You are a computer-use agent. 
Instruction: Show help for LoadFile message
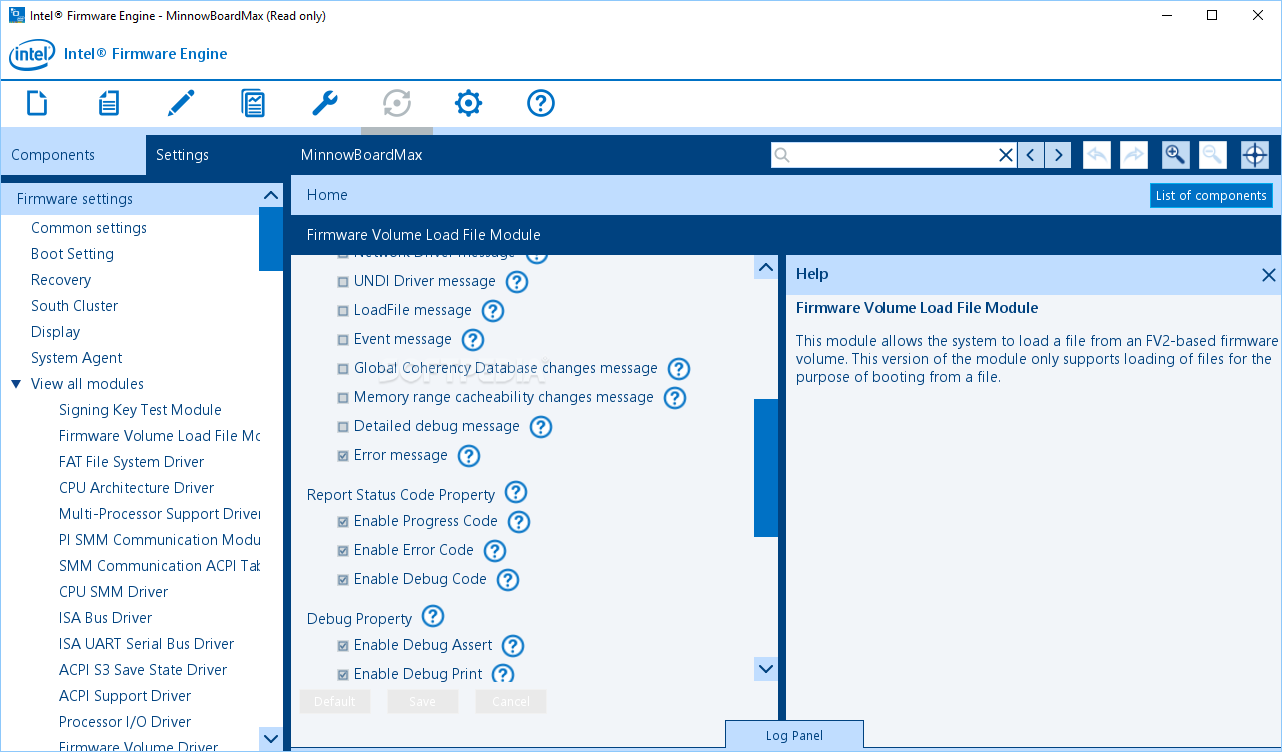pos(492,311)
